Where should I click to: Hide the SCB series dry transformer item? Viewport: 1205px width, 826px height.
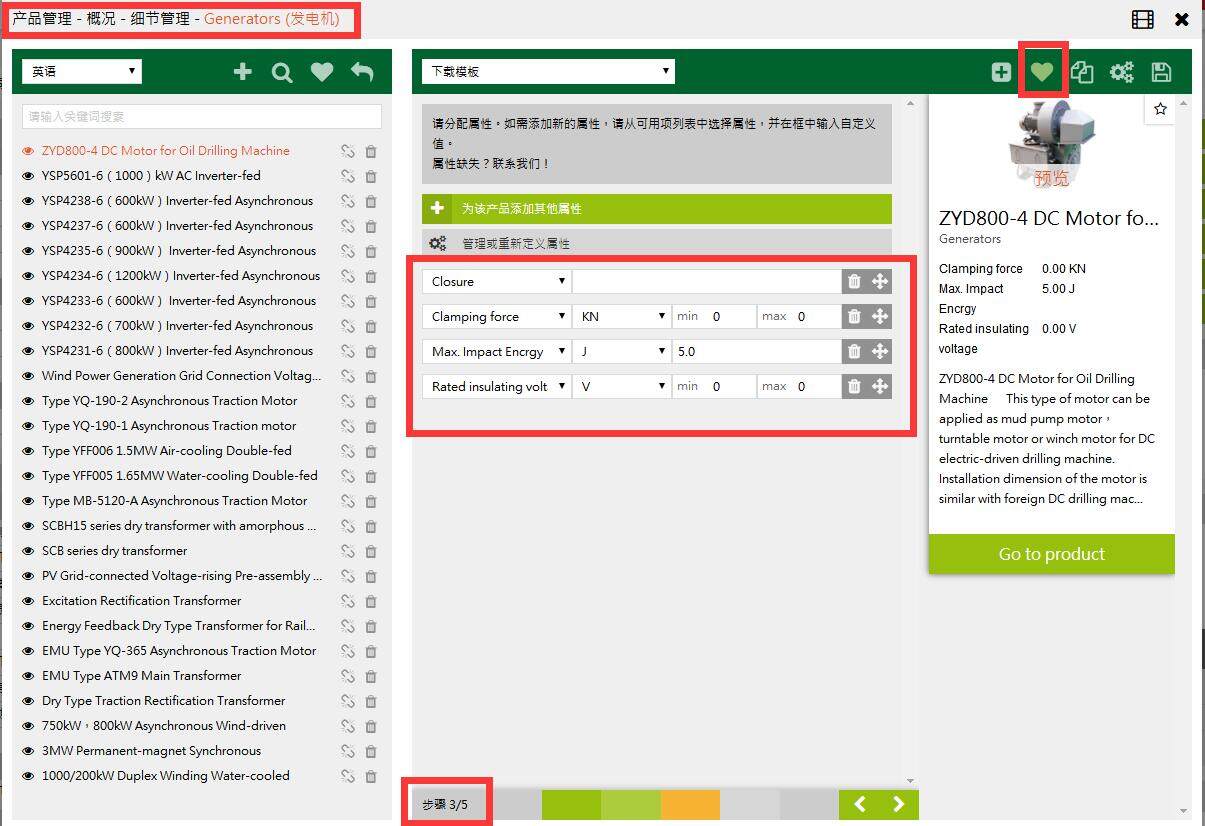click(x=28, y=551)
